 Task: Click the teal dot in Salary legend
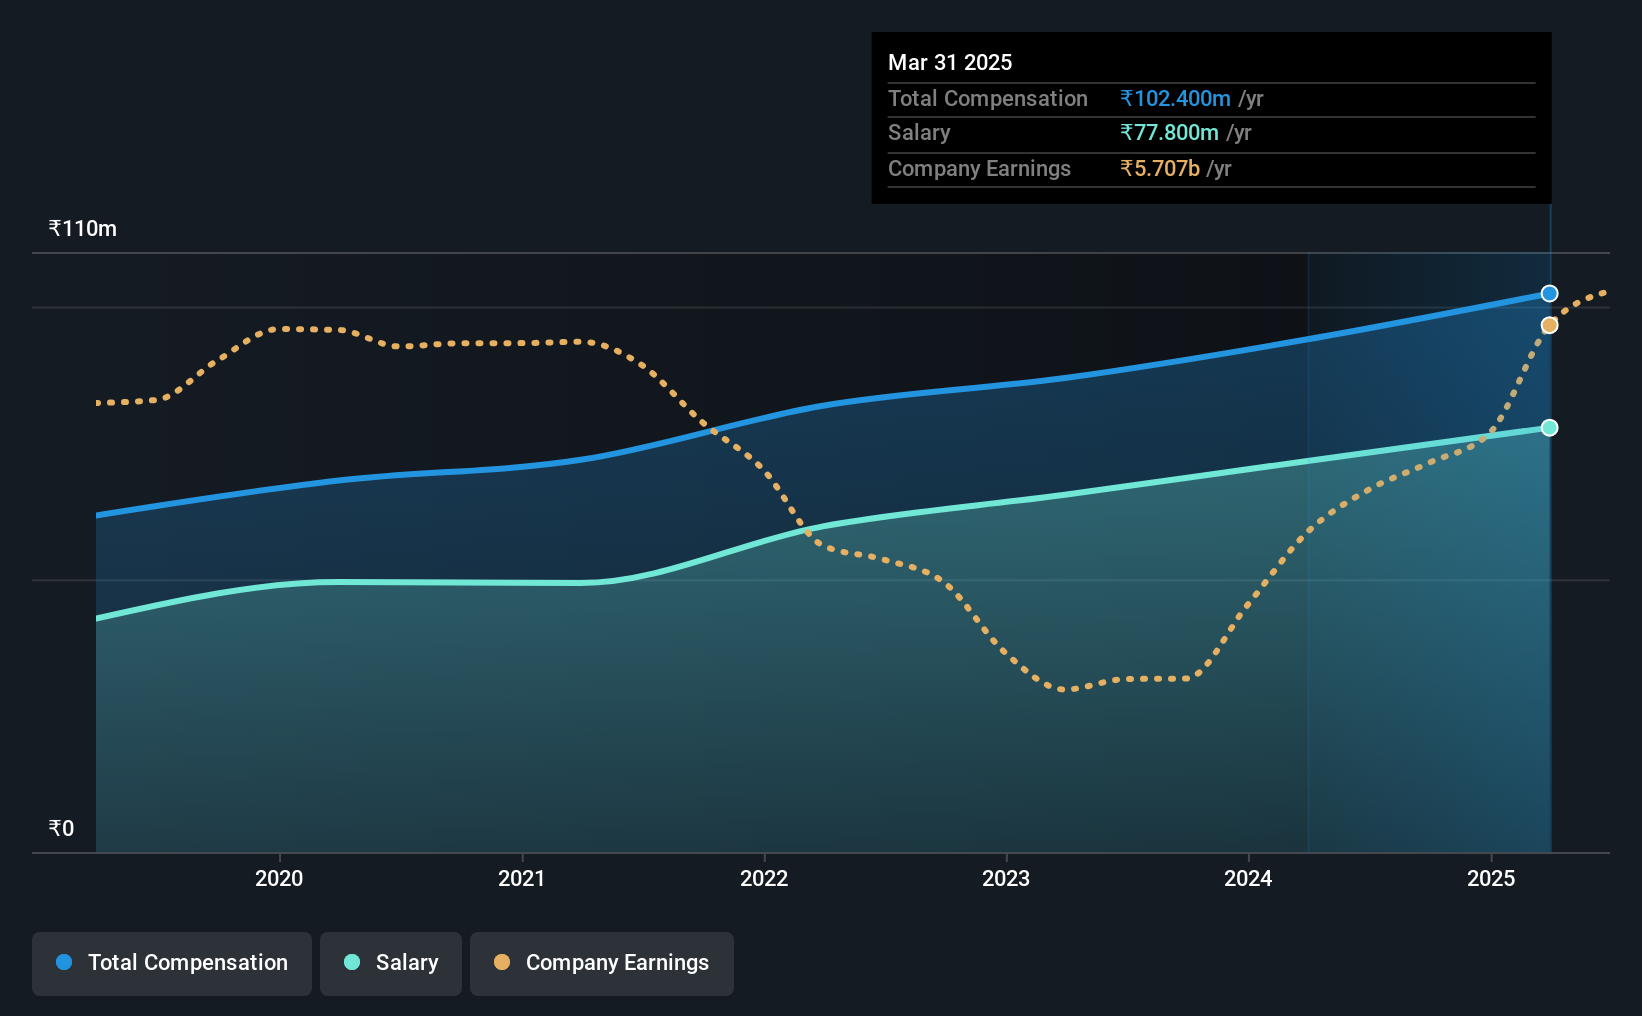point(352,962)
